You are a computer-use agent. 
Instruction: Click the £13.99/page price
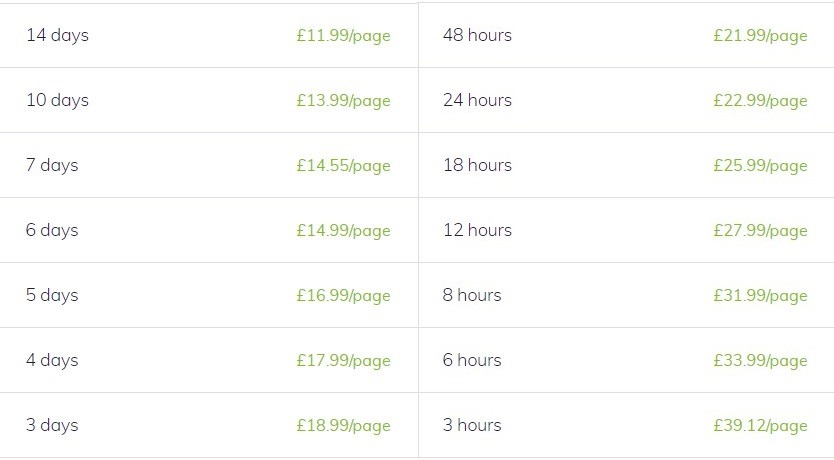[344, 101]
